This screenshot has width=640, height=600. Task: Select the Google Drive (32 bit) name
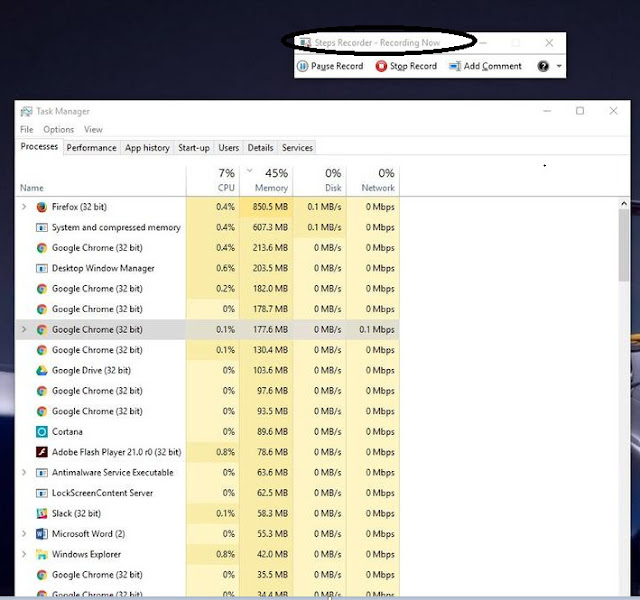point(91,371)
